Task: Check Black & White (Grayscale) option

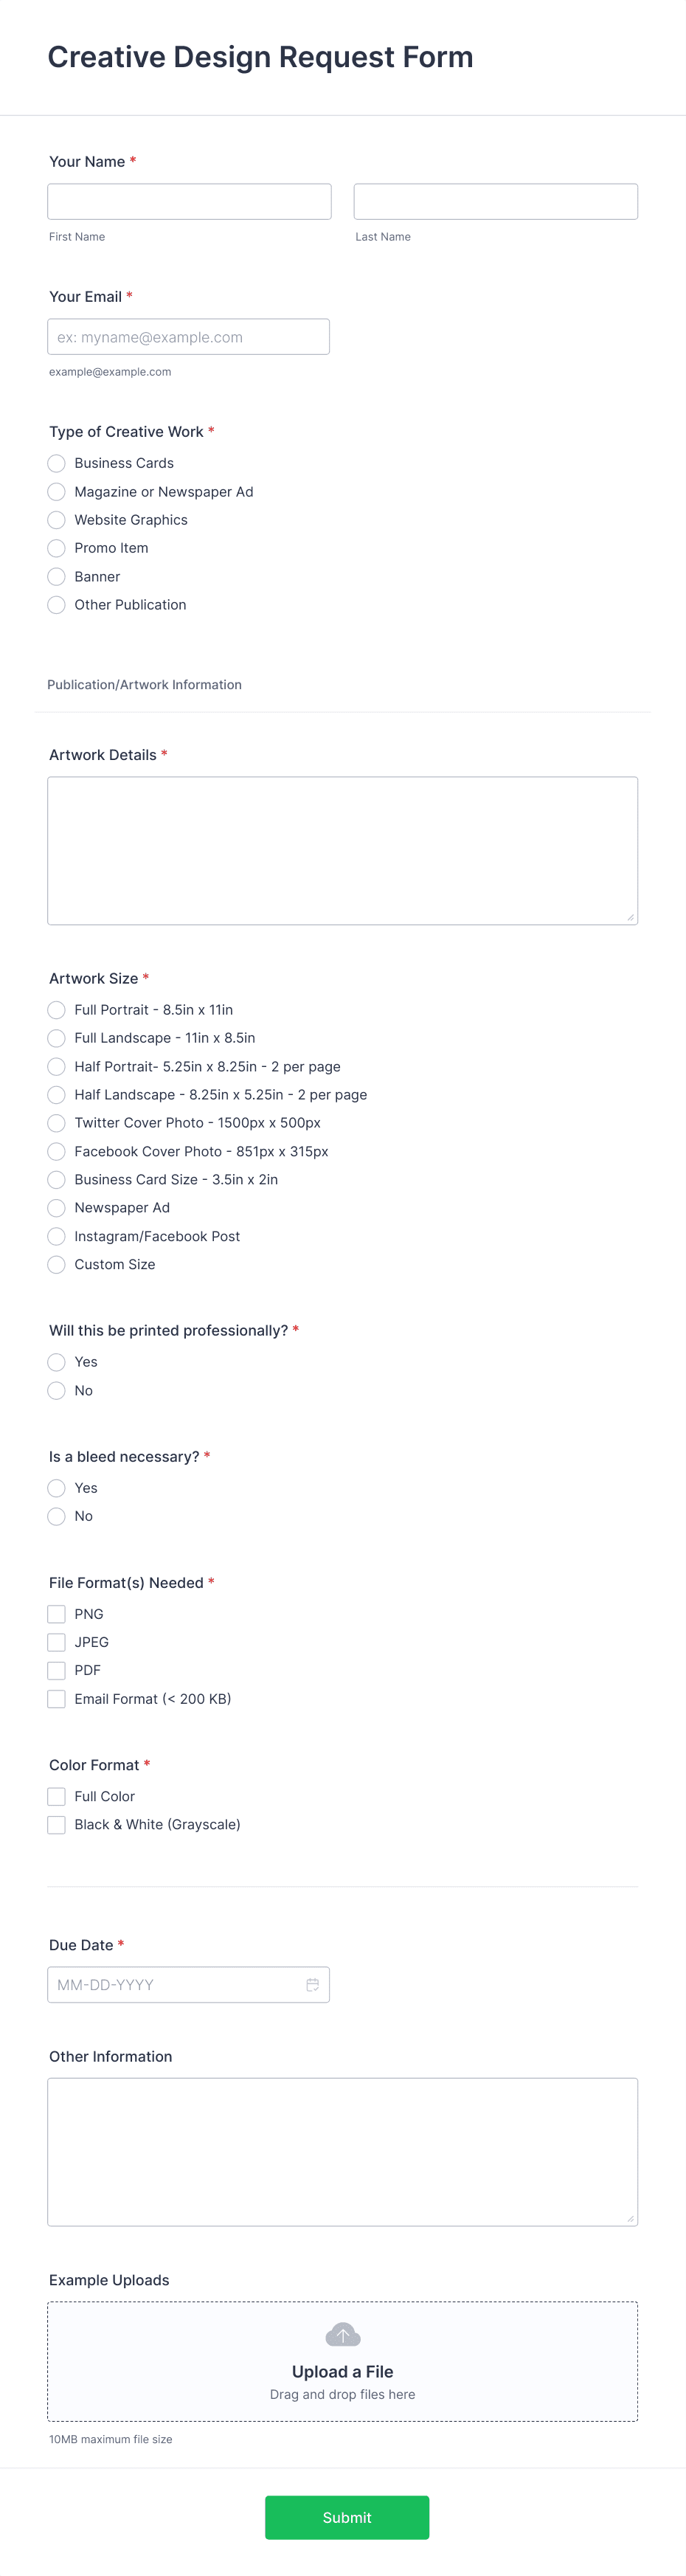Action: [56, 1824]
